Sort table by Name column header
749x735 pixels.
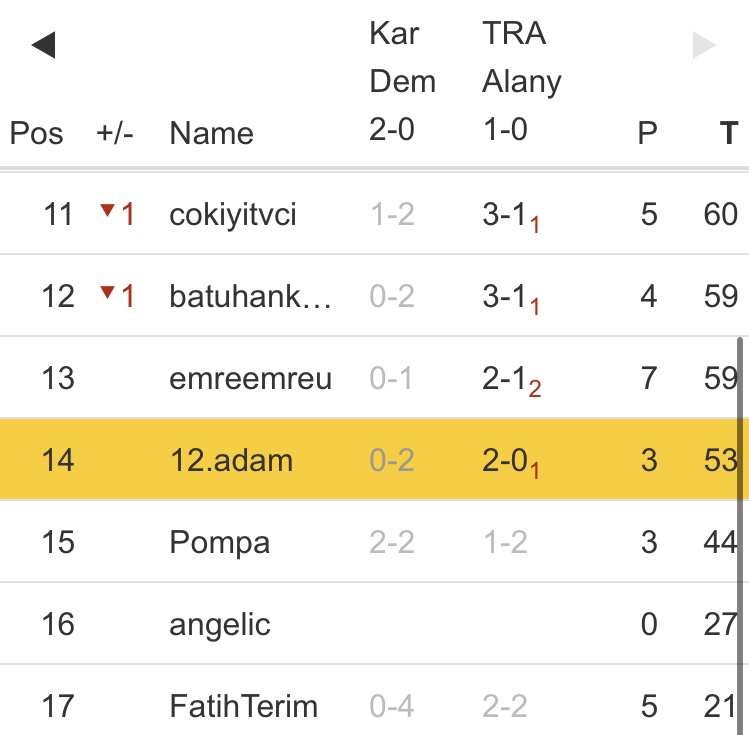[x=211, y=134]
